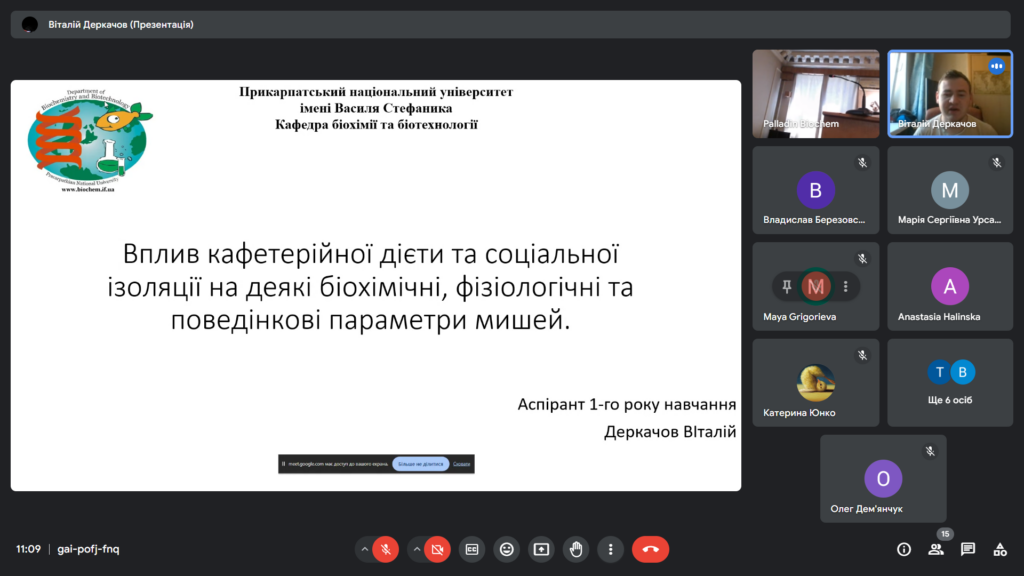Open the activities shapes icon
The height and width of the screenshot is (576, 1024).
(999, 549)
